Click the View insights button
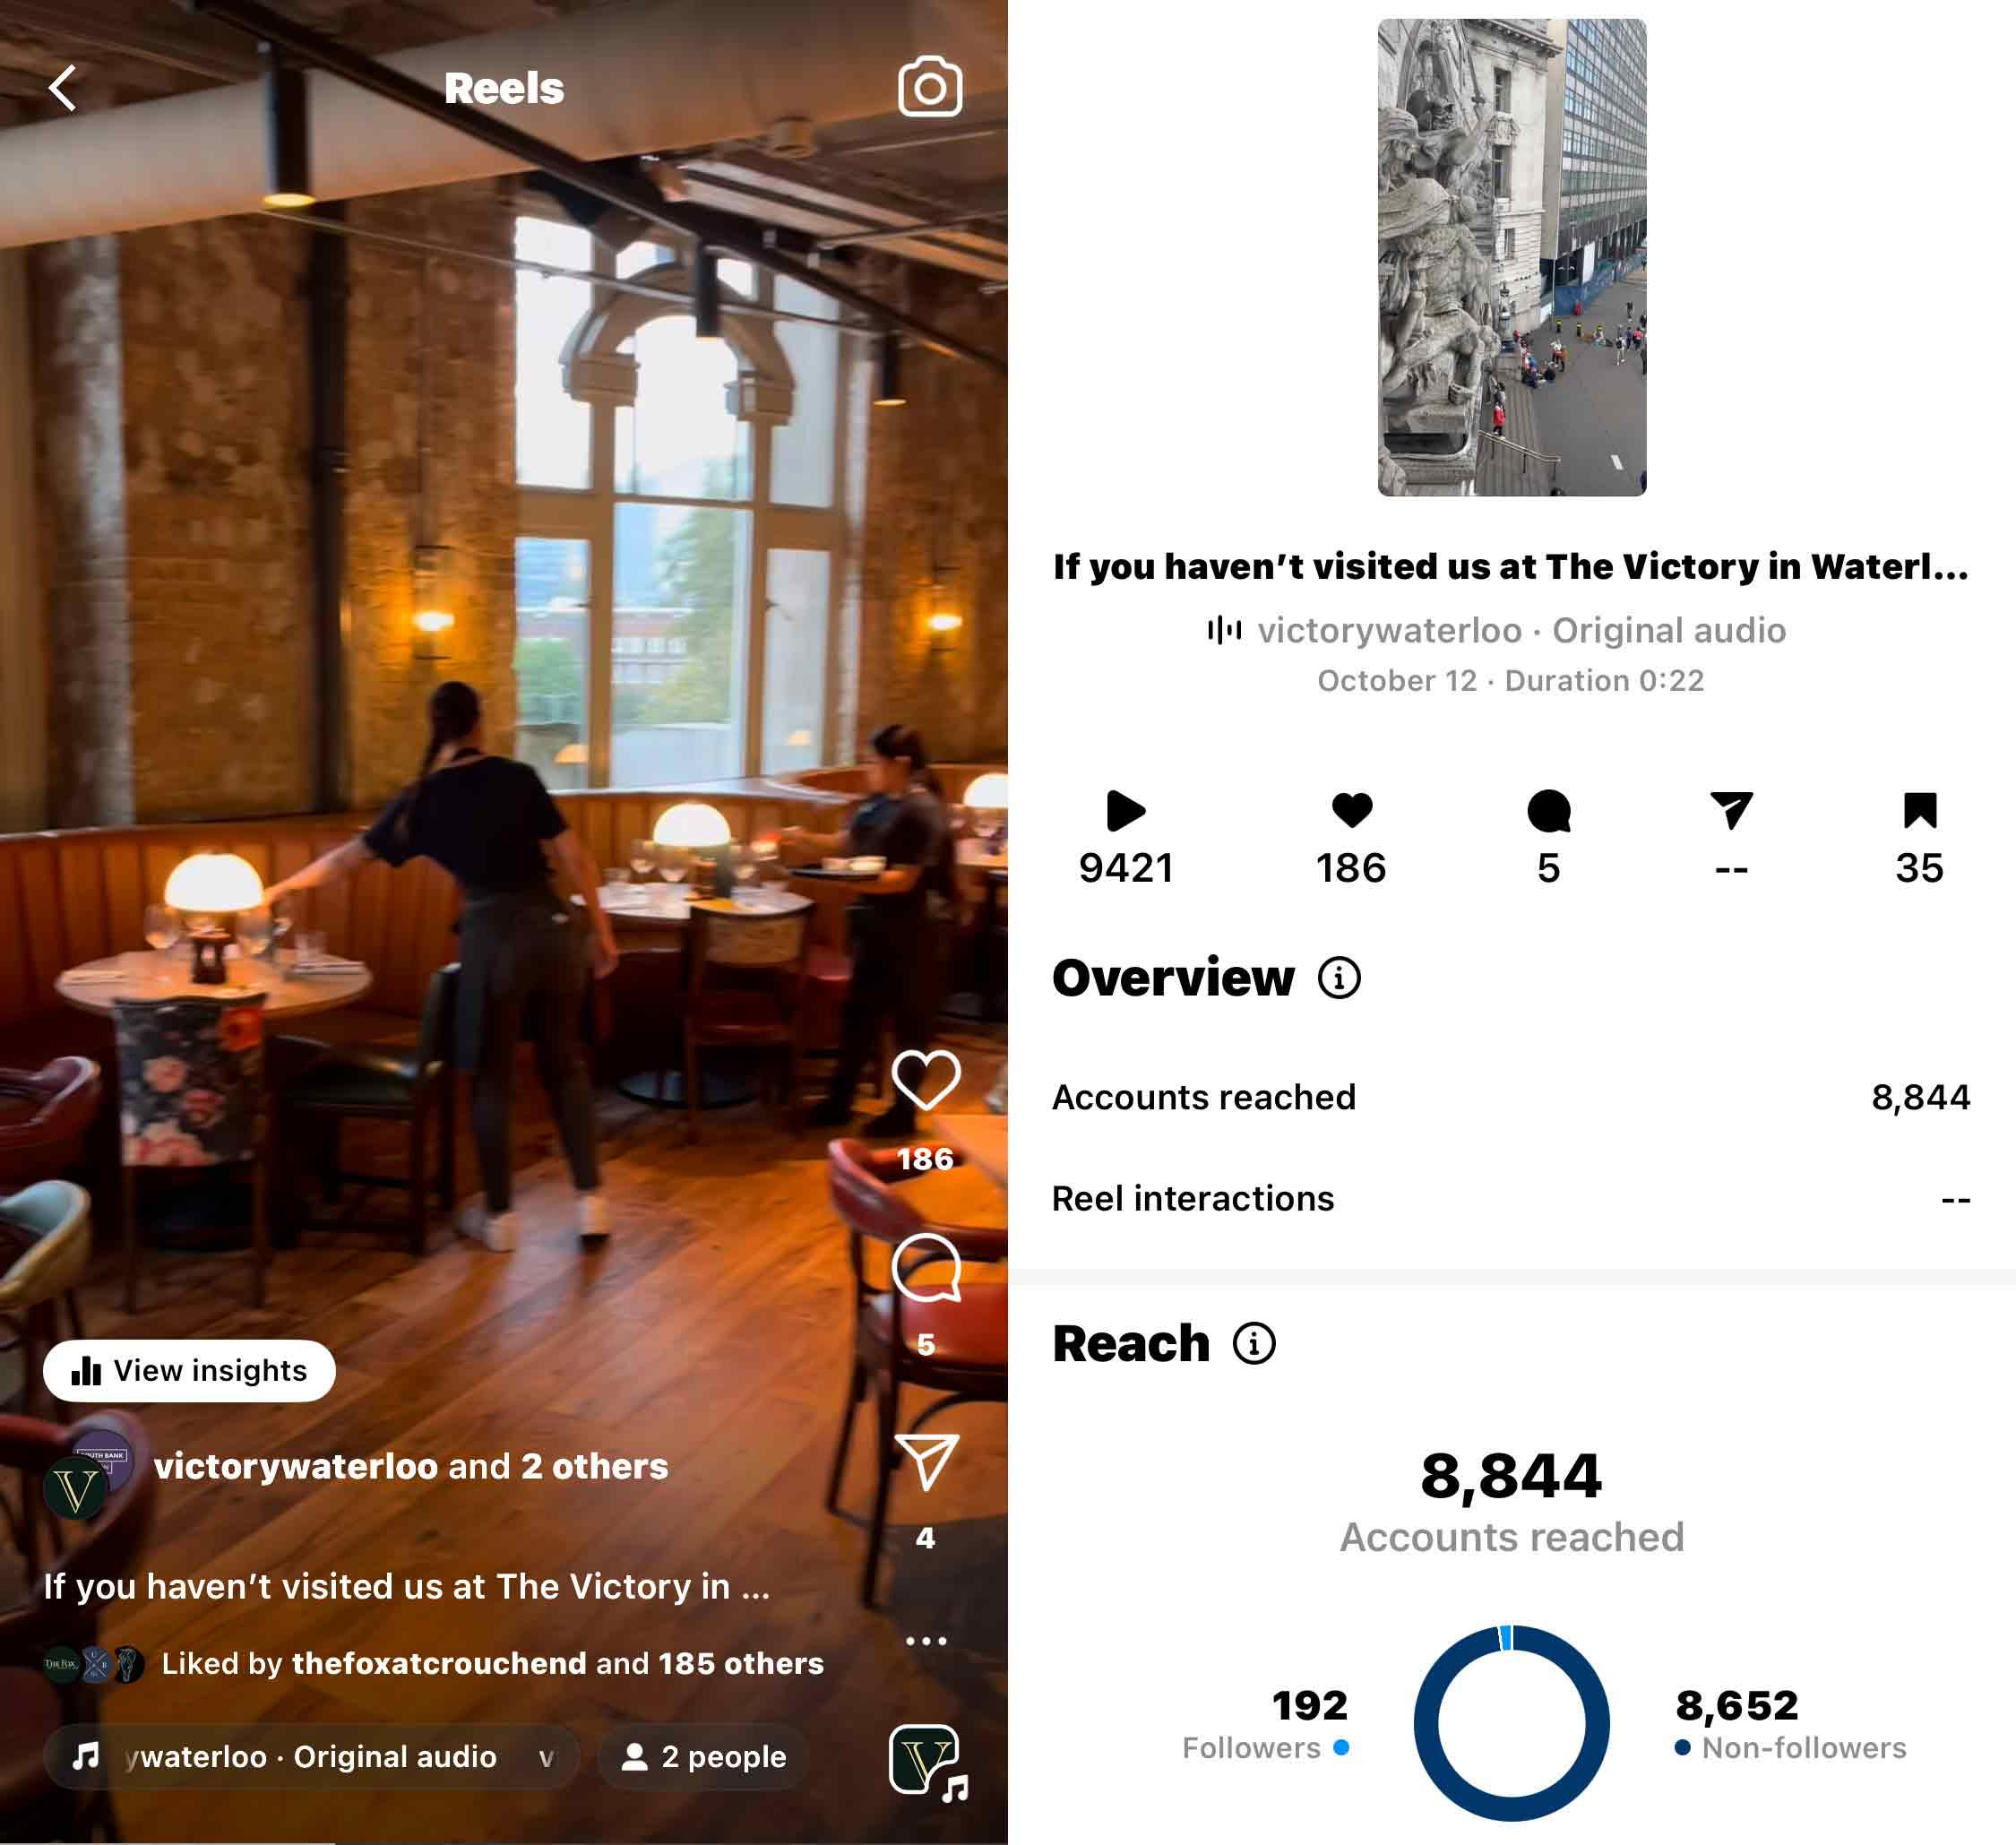2016x1845 pixels. point(189,1370)
